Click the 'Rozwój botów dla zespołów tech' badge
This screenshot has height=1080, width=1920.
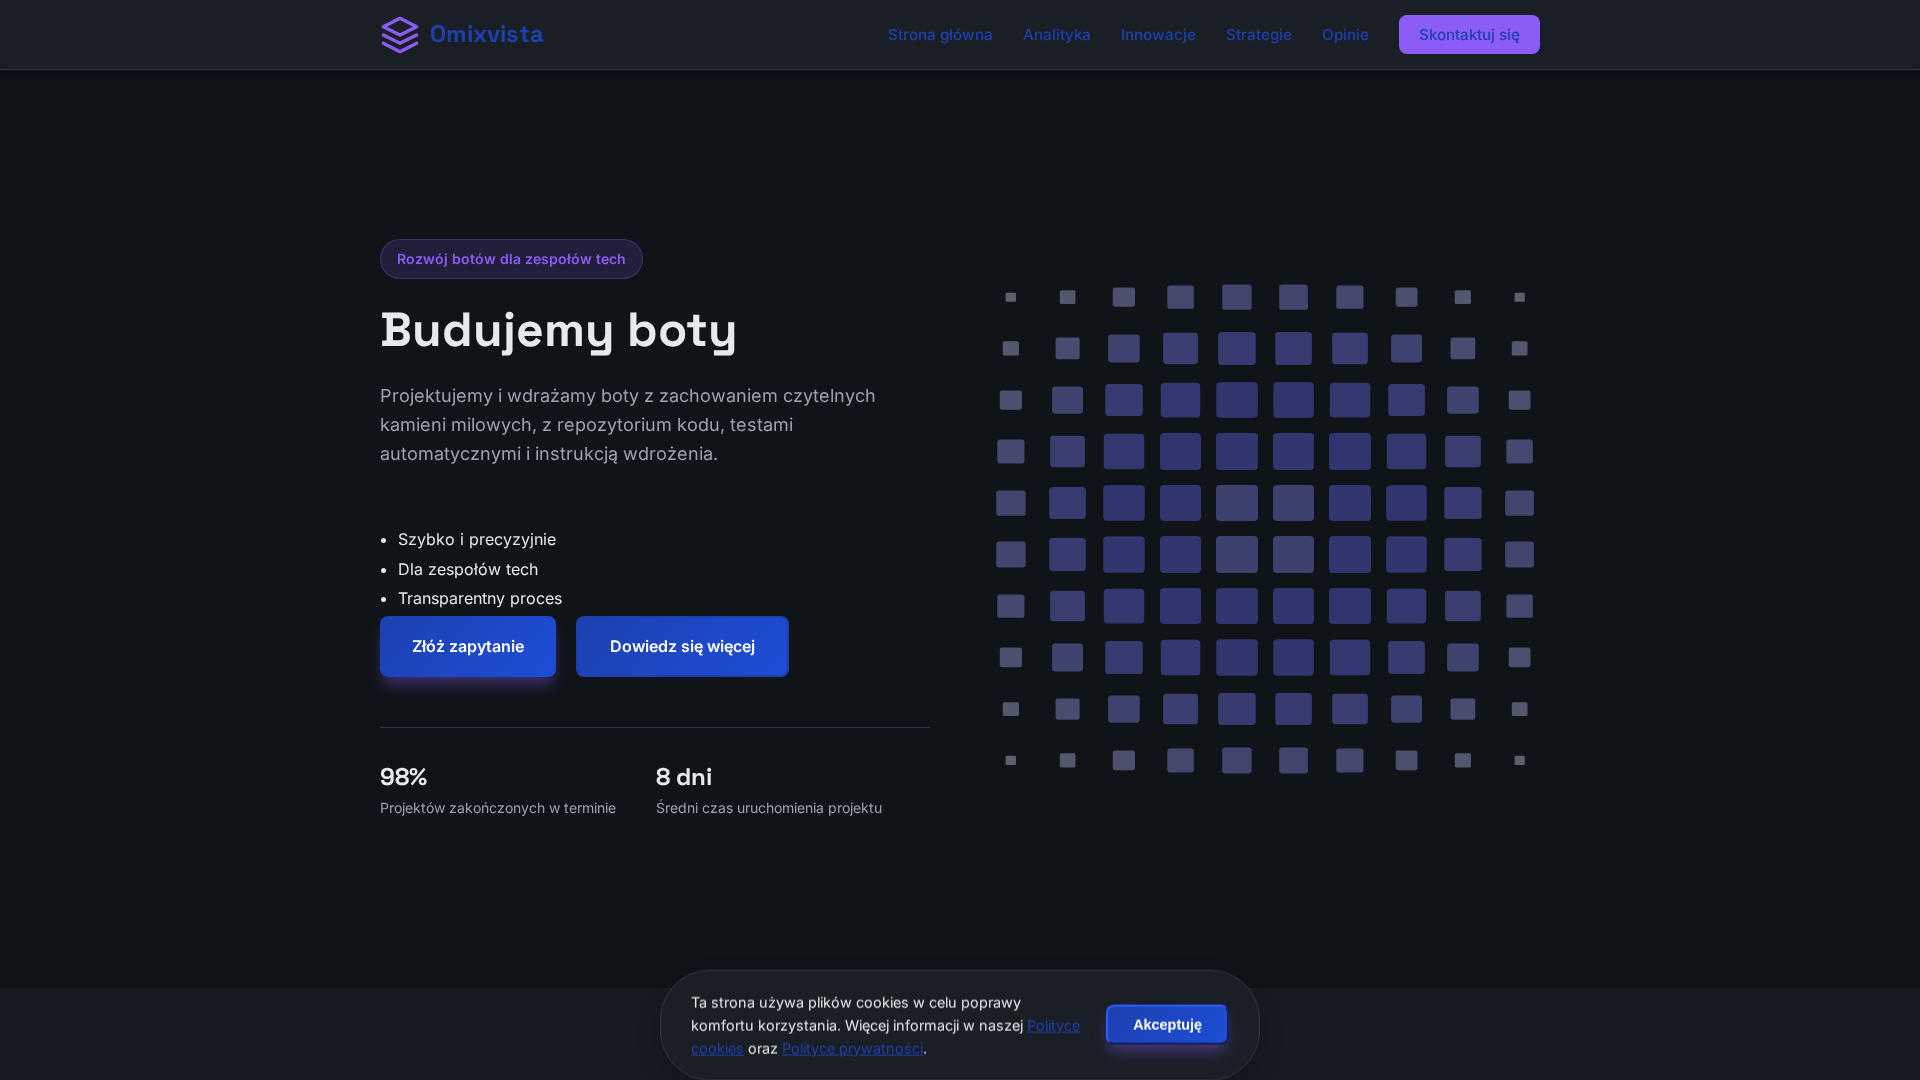tap(511, 259)
